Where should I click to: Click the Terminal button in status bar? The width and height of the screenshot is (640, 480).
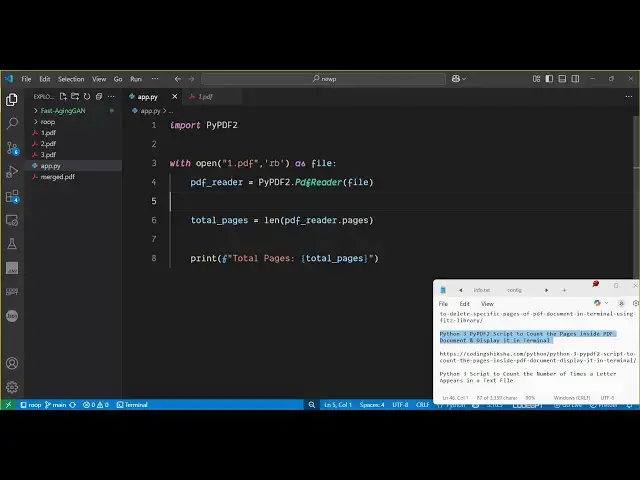click(132, 404)
